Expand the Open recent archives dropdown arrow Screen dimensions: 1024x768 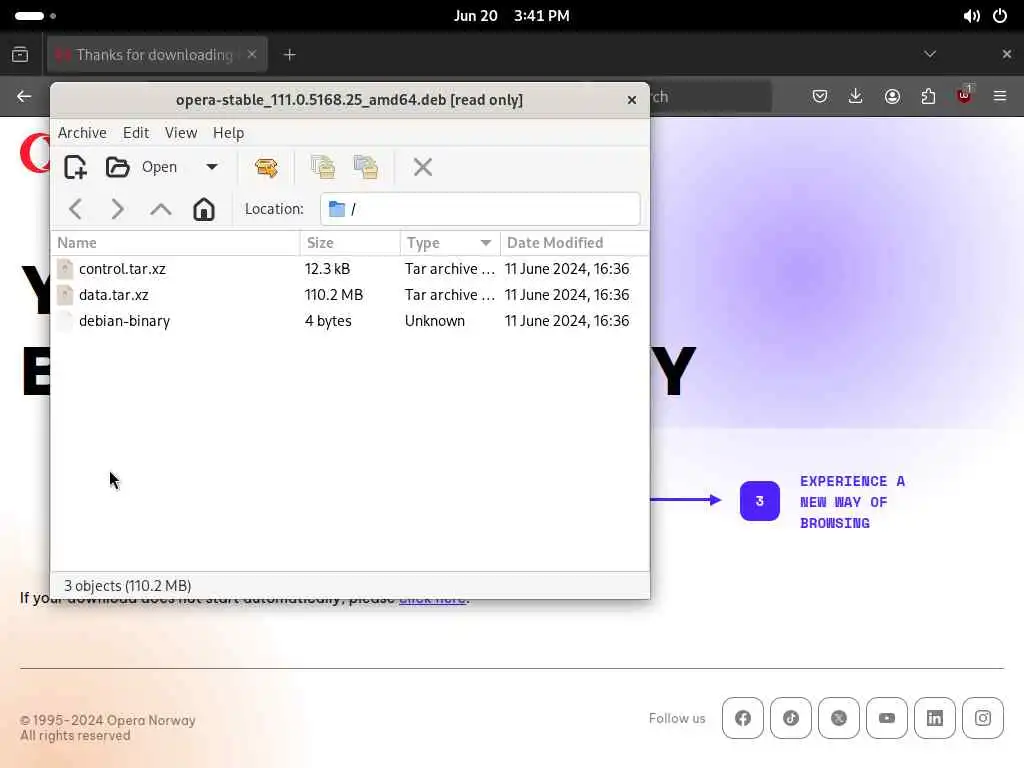(x=212, y=167)
